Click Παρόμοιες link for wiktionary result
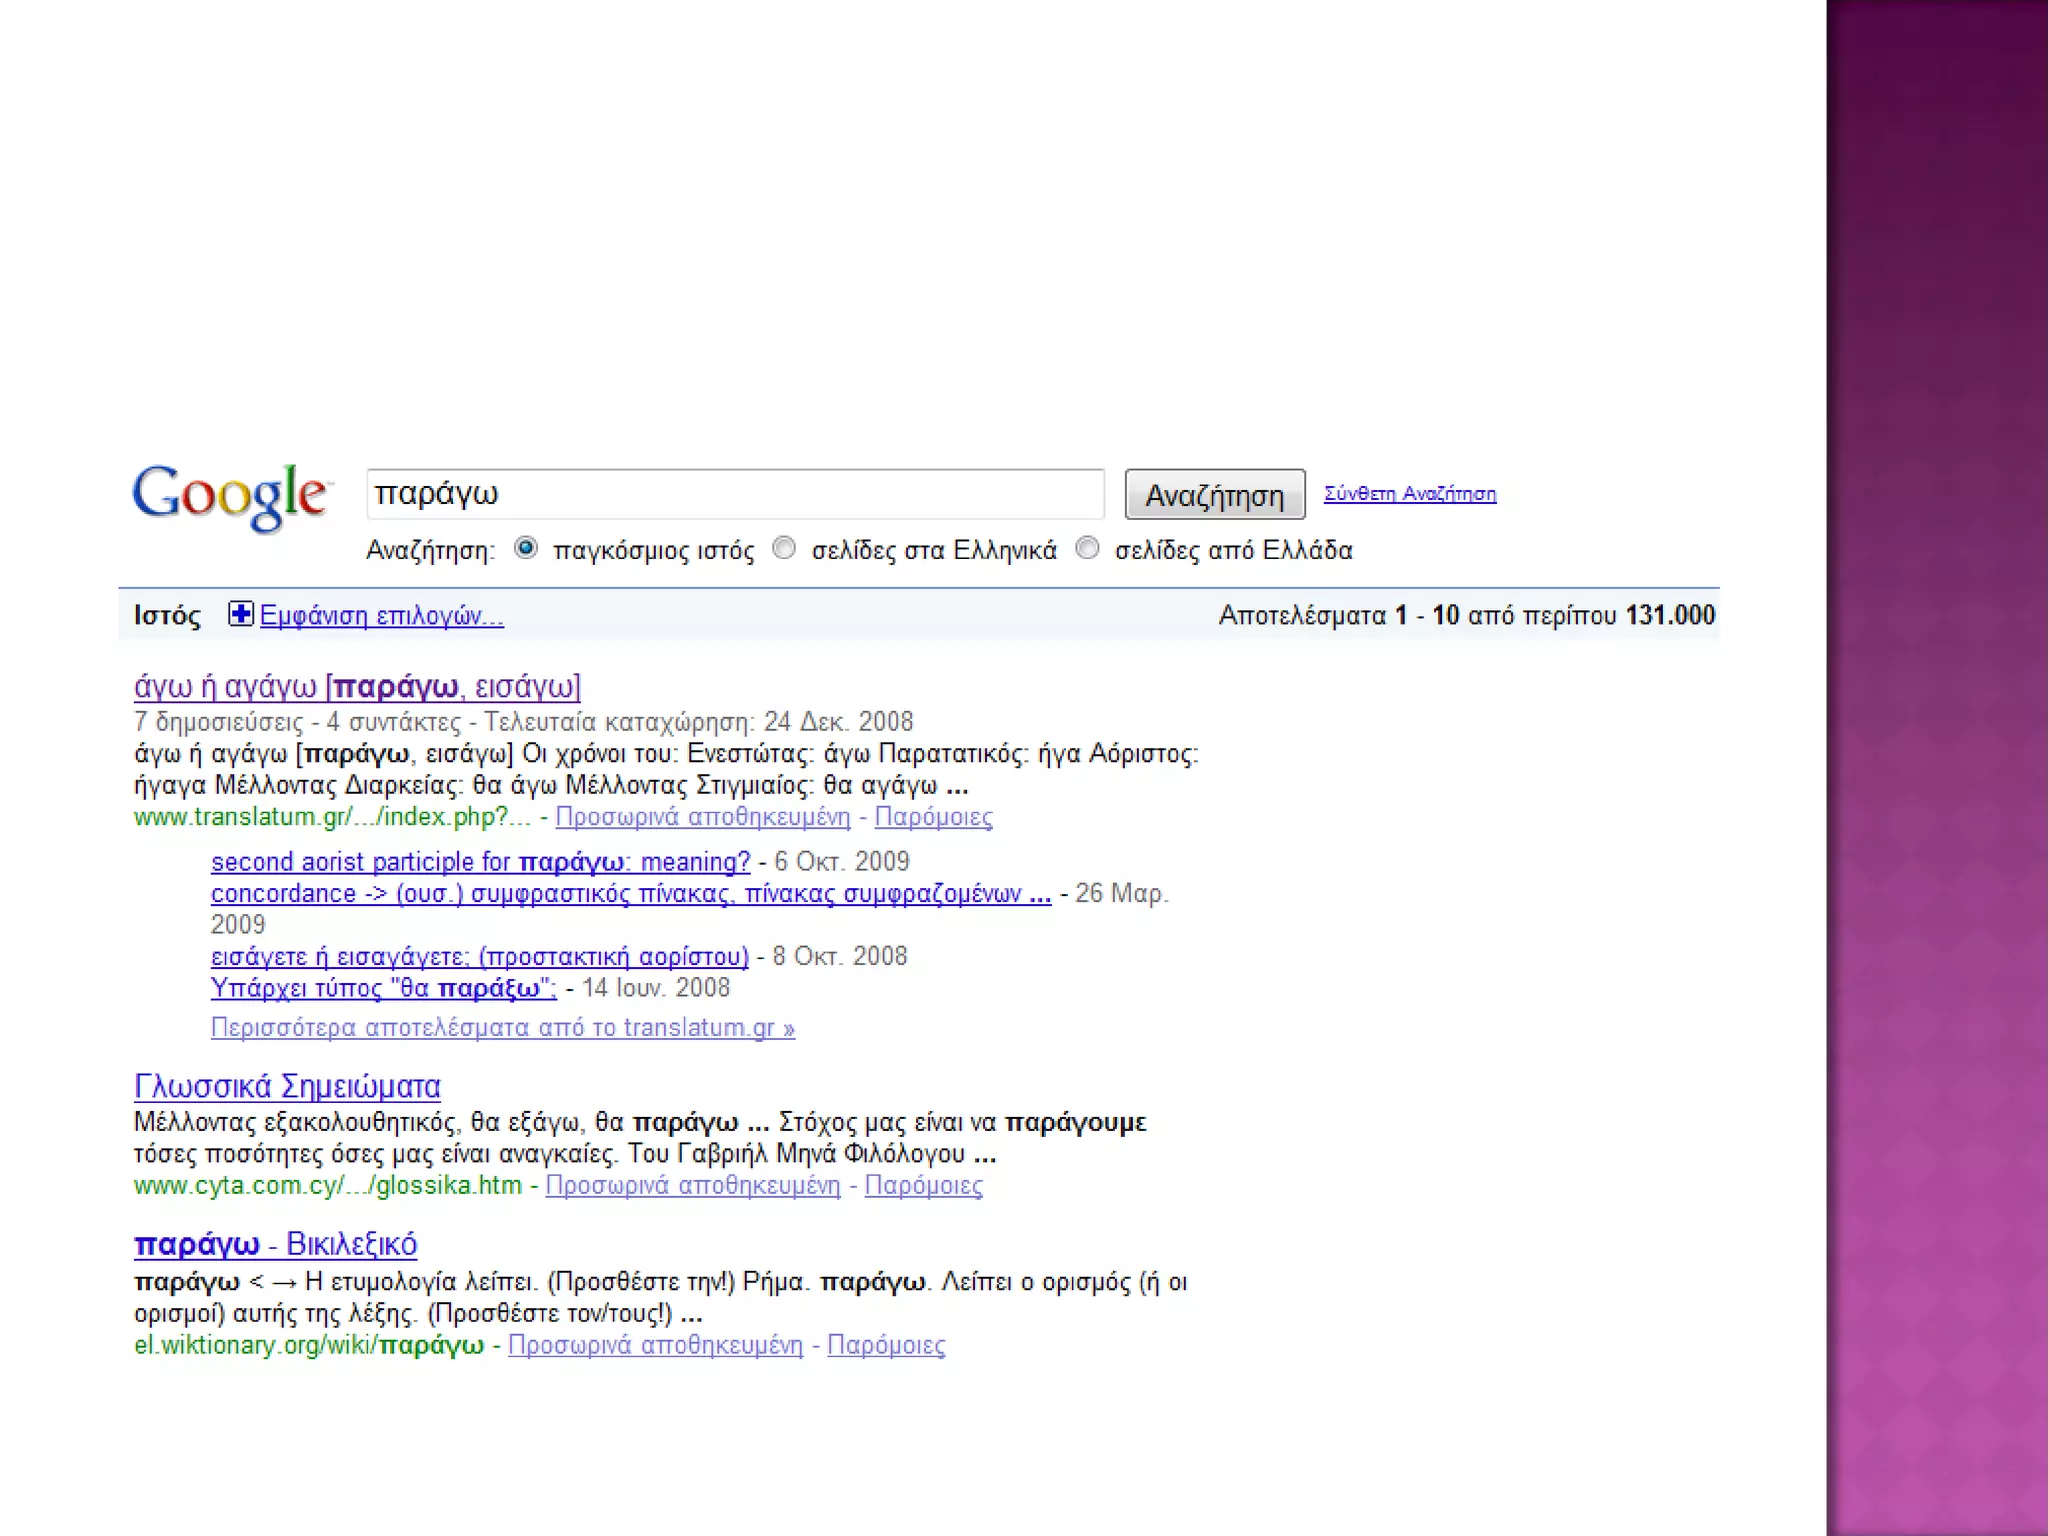Image resolution: width=2048 pixels, height=1536 pixels. (x=885, y=1346)
